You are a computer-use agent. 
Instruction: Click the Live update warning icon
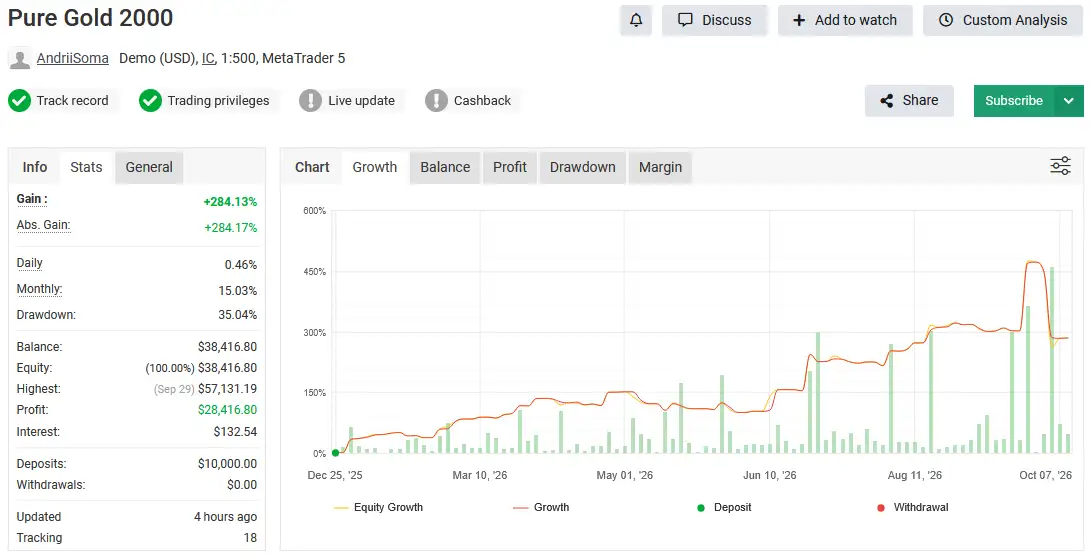tap(310, 101)
